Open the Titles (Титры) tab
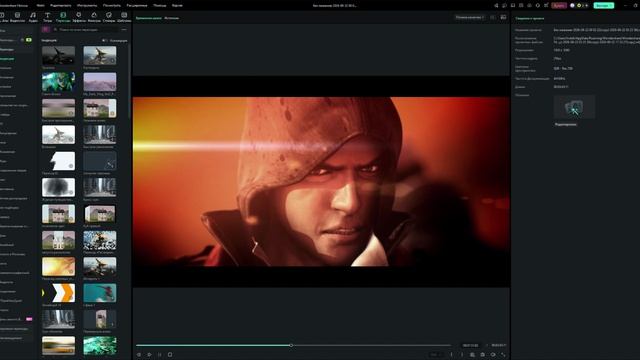Viewport: 640px width, 360px height. [47, 17]
